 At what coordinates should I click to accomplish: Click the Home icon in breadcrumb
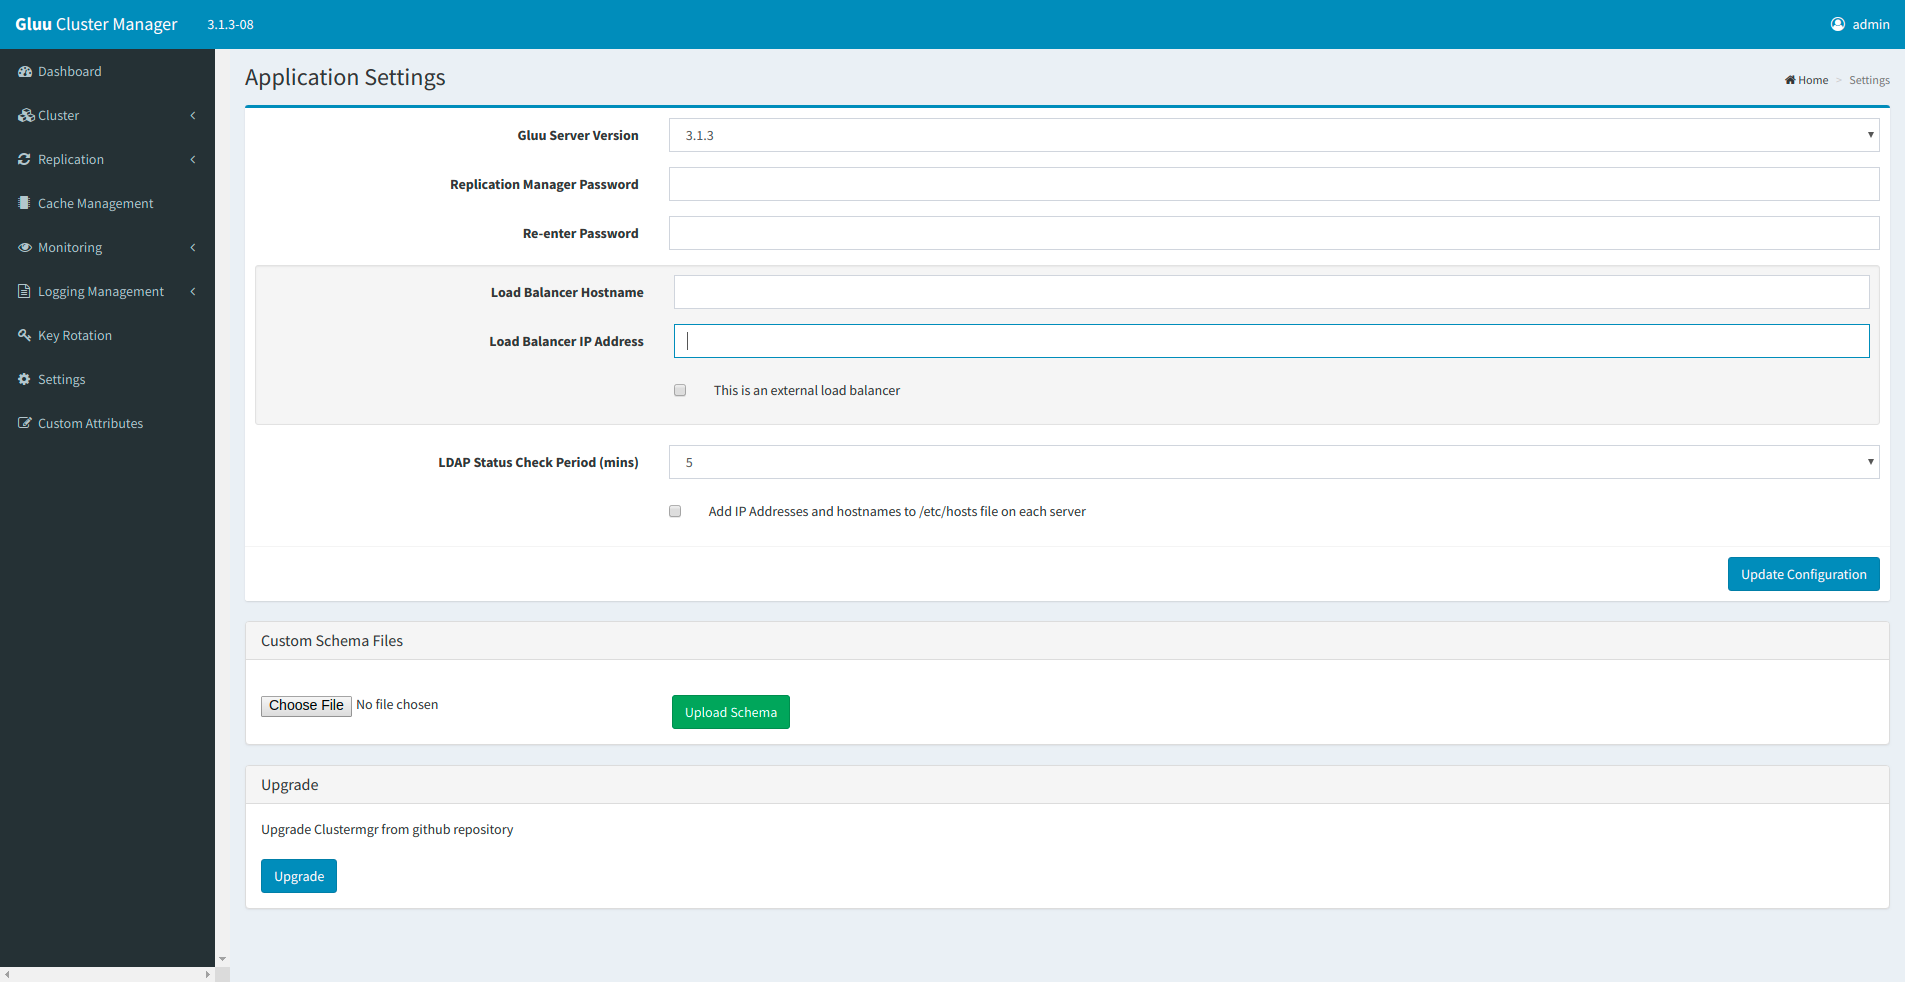coord(1790,80)
